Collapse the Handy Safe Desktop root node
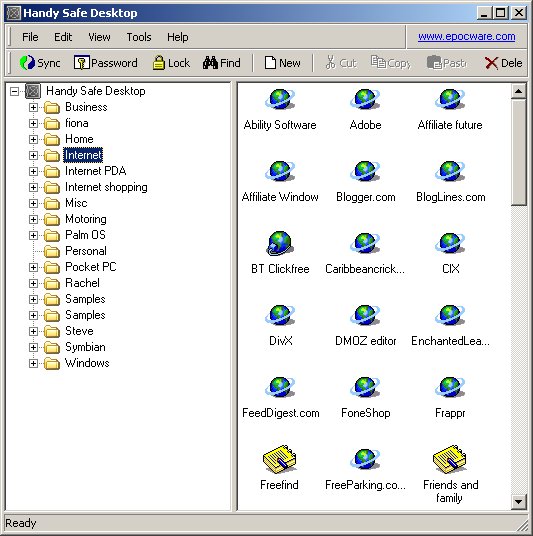533x536 pixels. (14, 91)
